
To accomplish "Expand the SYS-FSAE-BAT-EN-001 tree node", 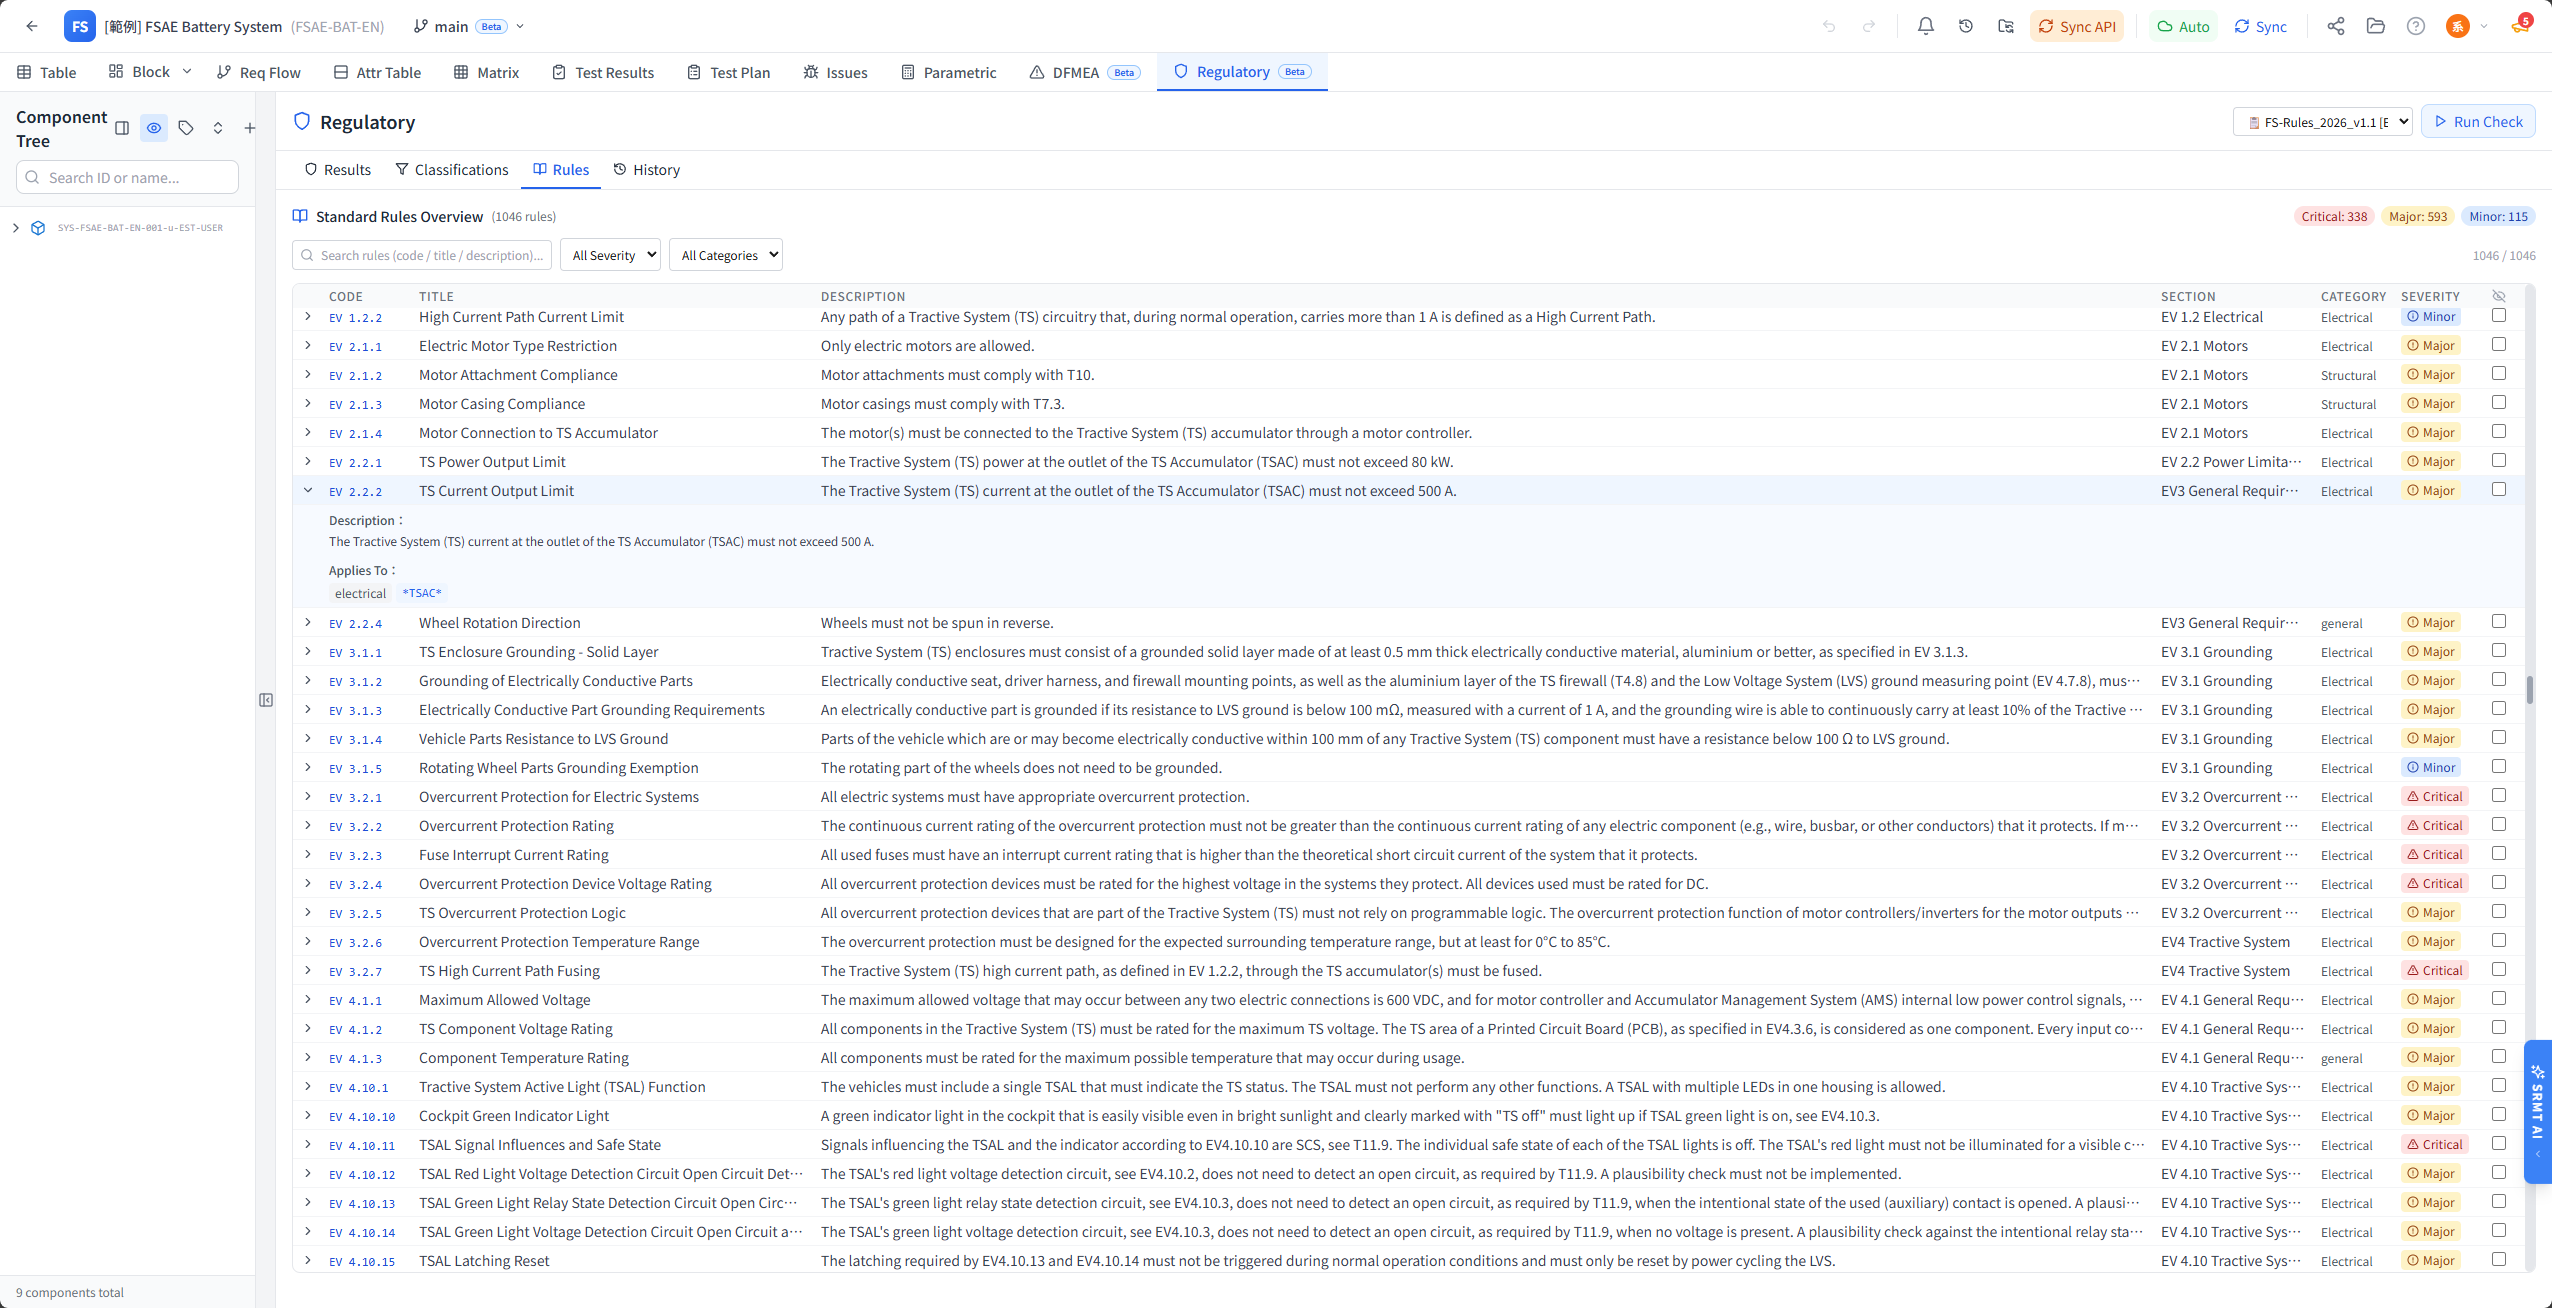I will click(16, 228).
